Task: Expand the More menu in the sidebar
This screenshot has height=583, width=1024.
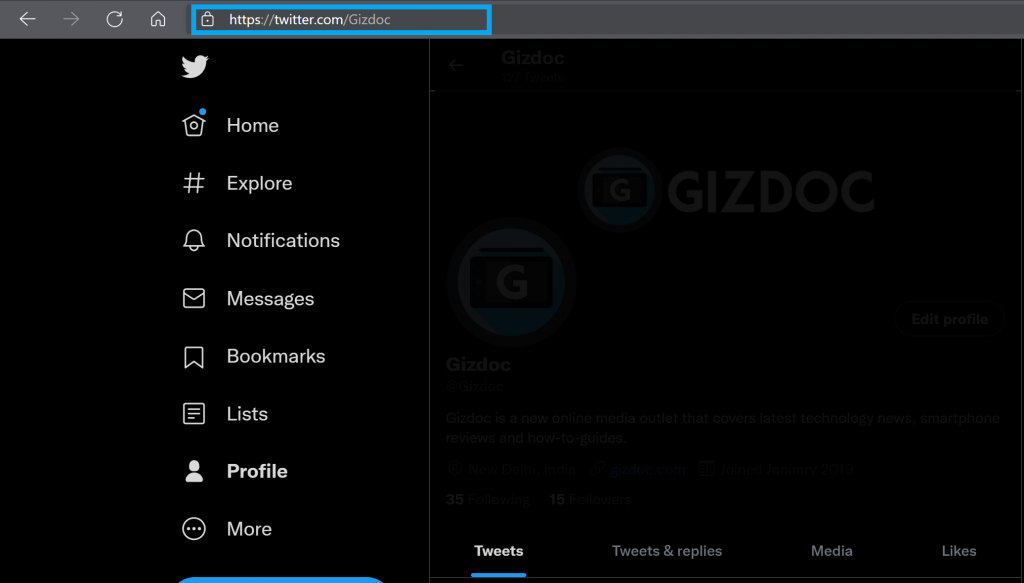Action: (x=227, y=529)
